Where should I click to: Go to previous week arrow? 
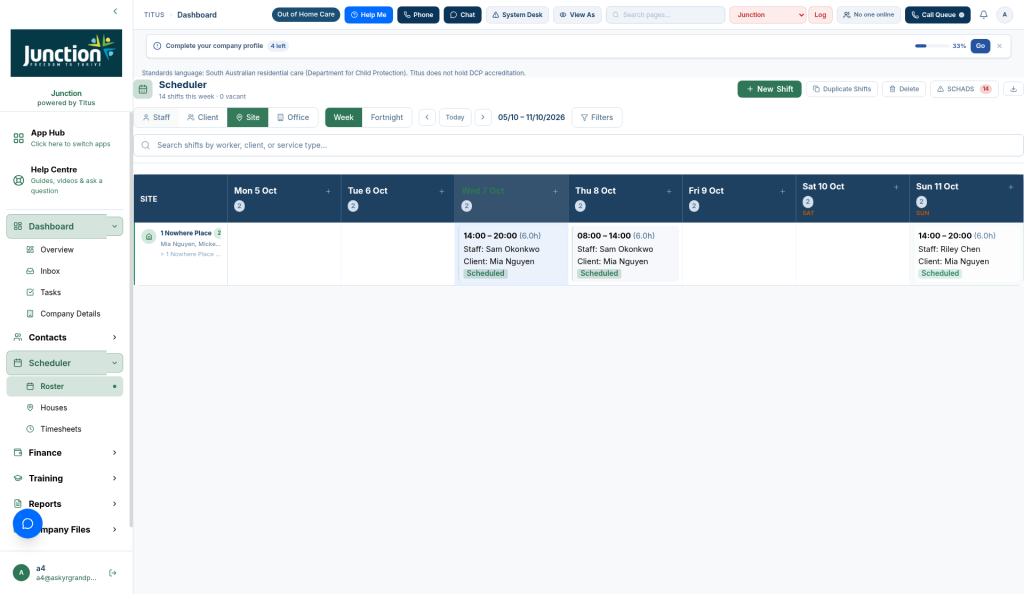click(x=427, y=117)
